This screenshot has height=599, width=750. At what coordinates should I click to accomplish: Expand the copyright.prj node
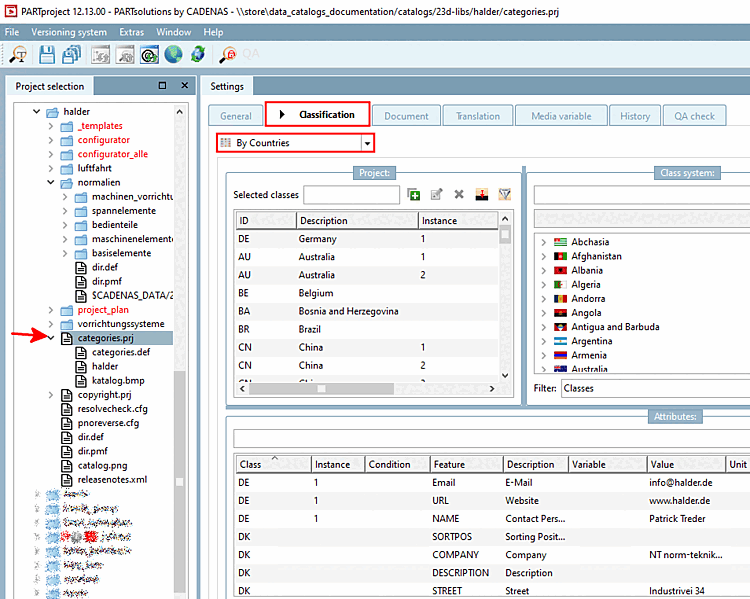coord(51,395)
